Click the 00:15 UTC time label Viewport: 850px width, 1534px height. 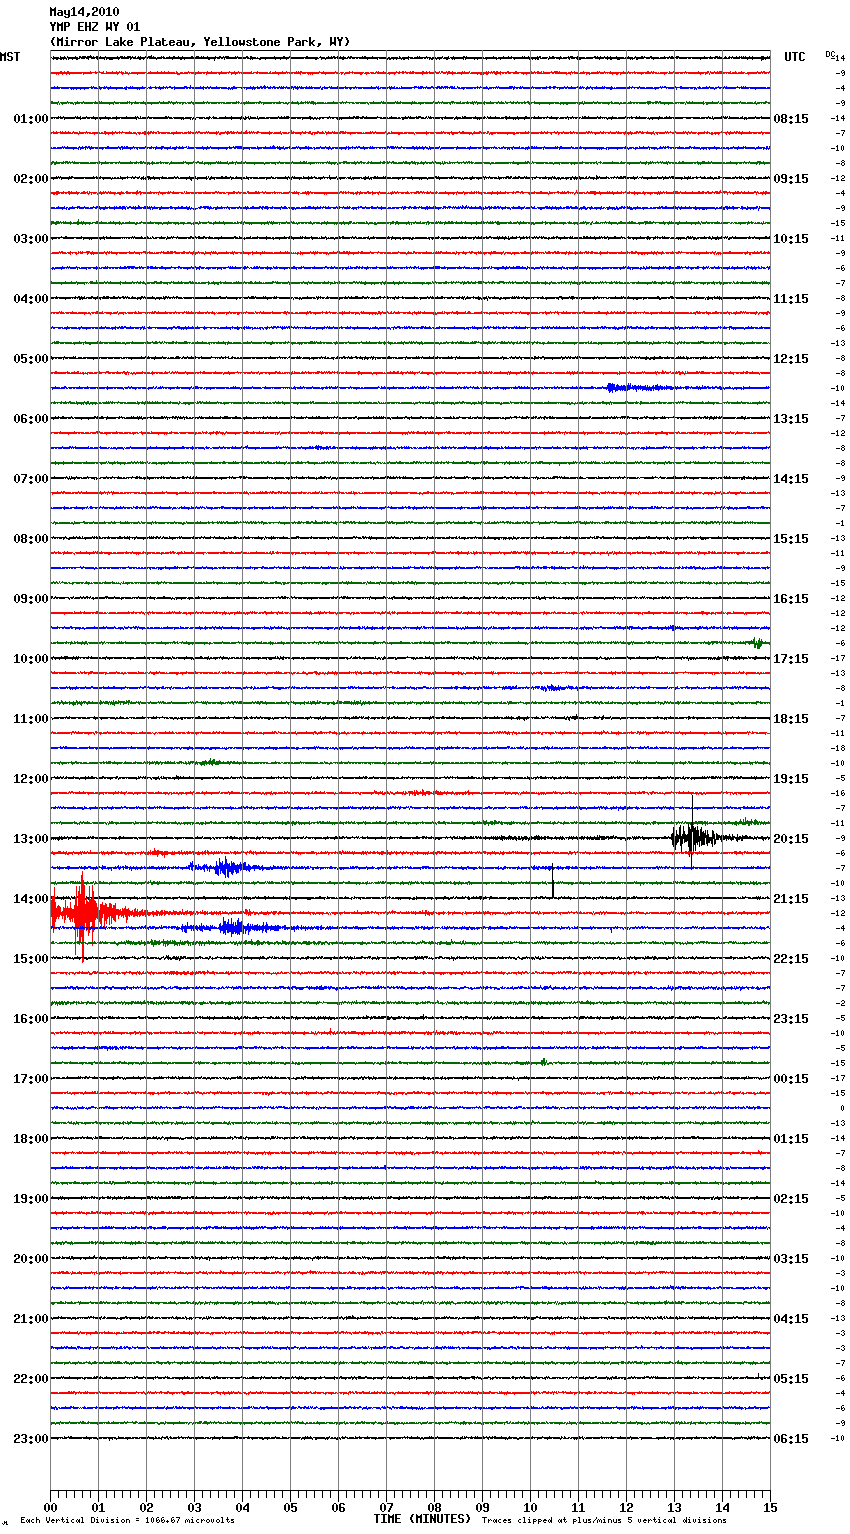(791, 1079)
